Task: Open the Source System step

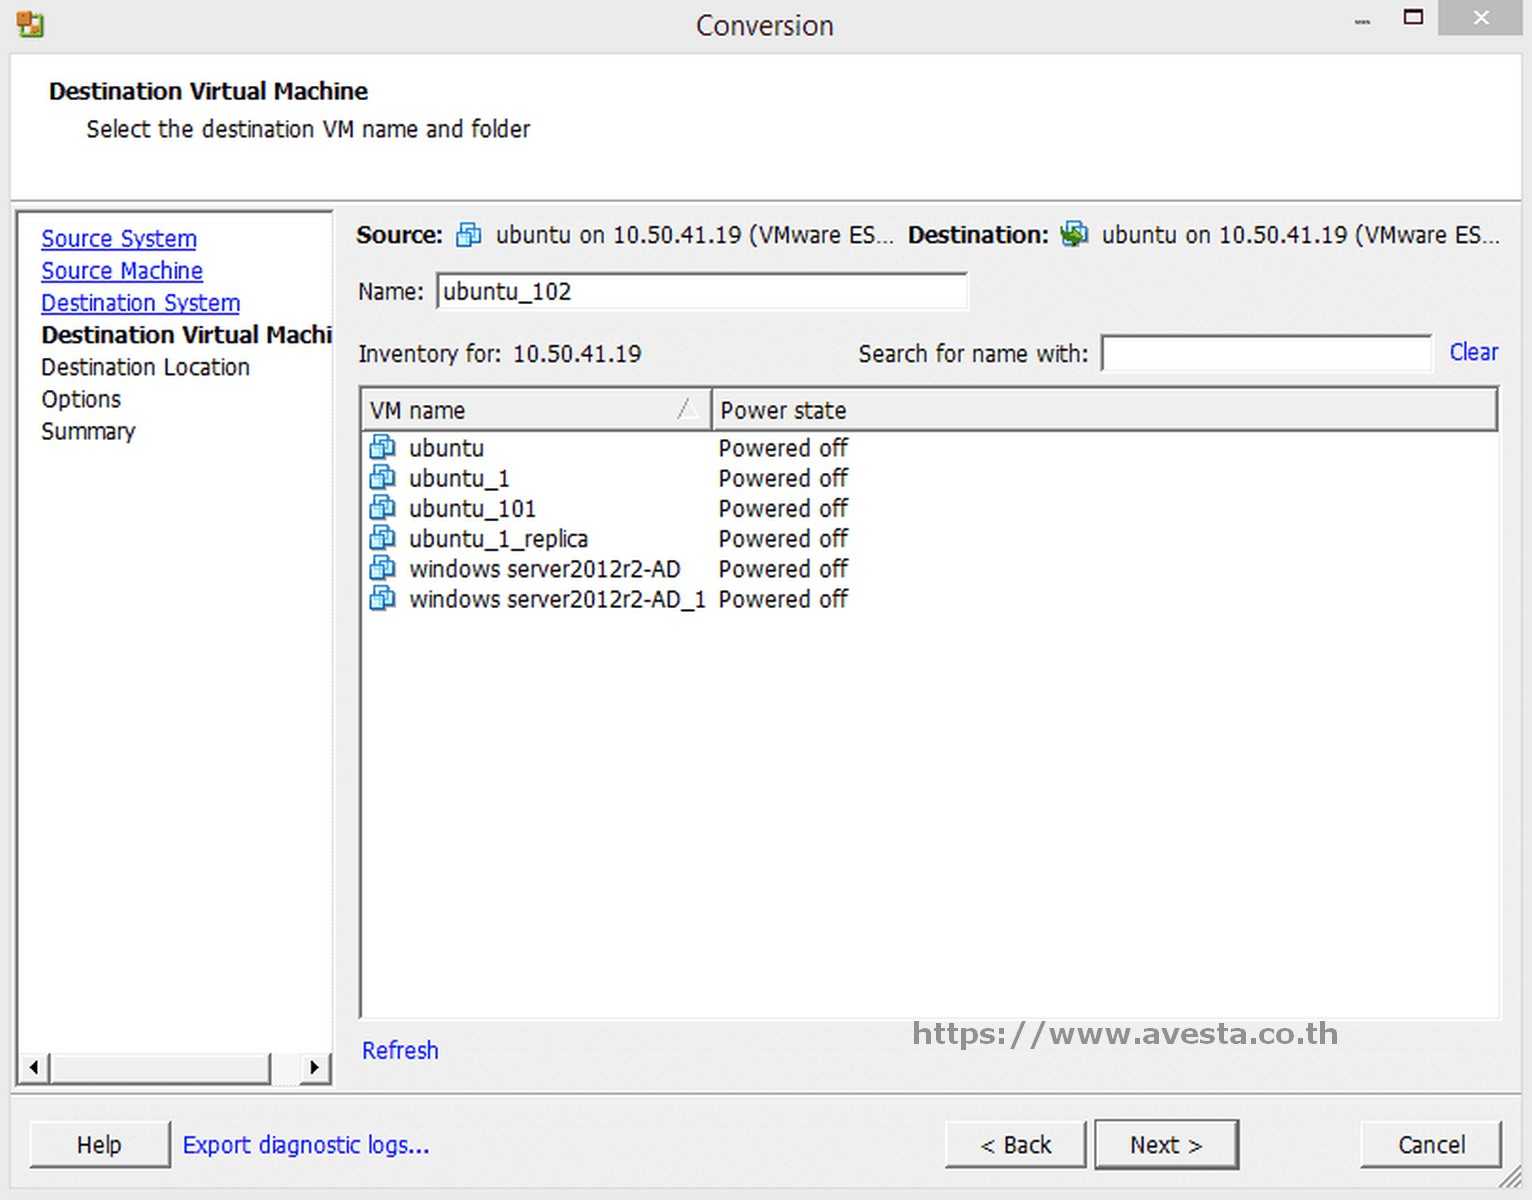Action: pos(118,238)
